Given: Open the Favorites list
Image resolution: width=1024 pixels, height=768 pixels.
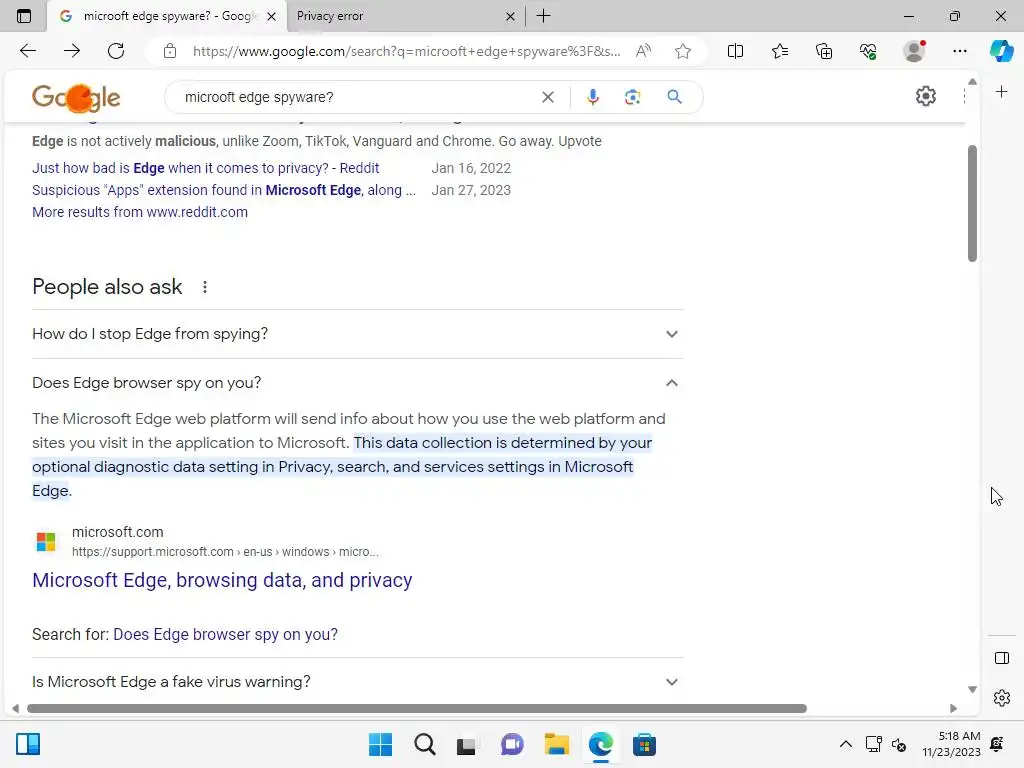Looking at the screenshot, I should click(780, 51).
